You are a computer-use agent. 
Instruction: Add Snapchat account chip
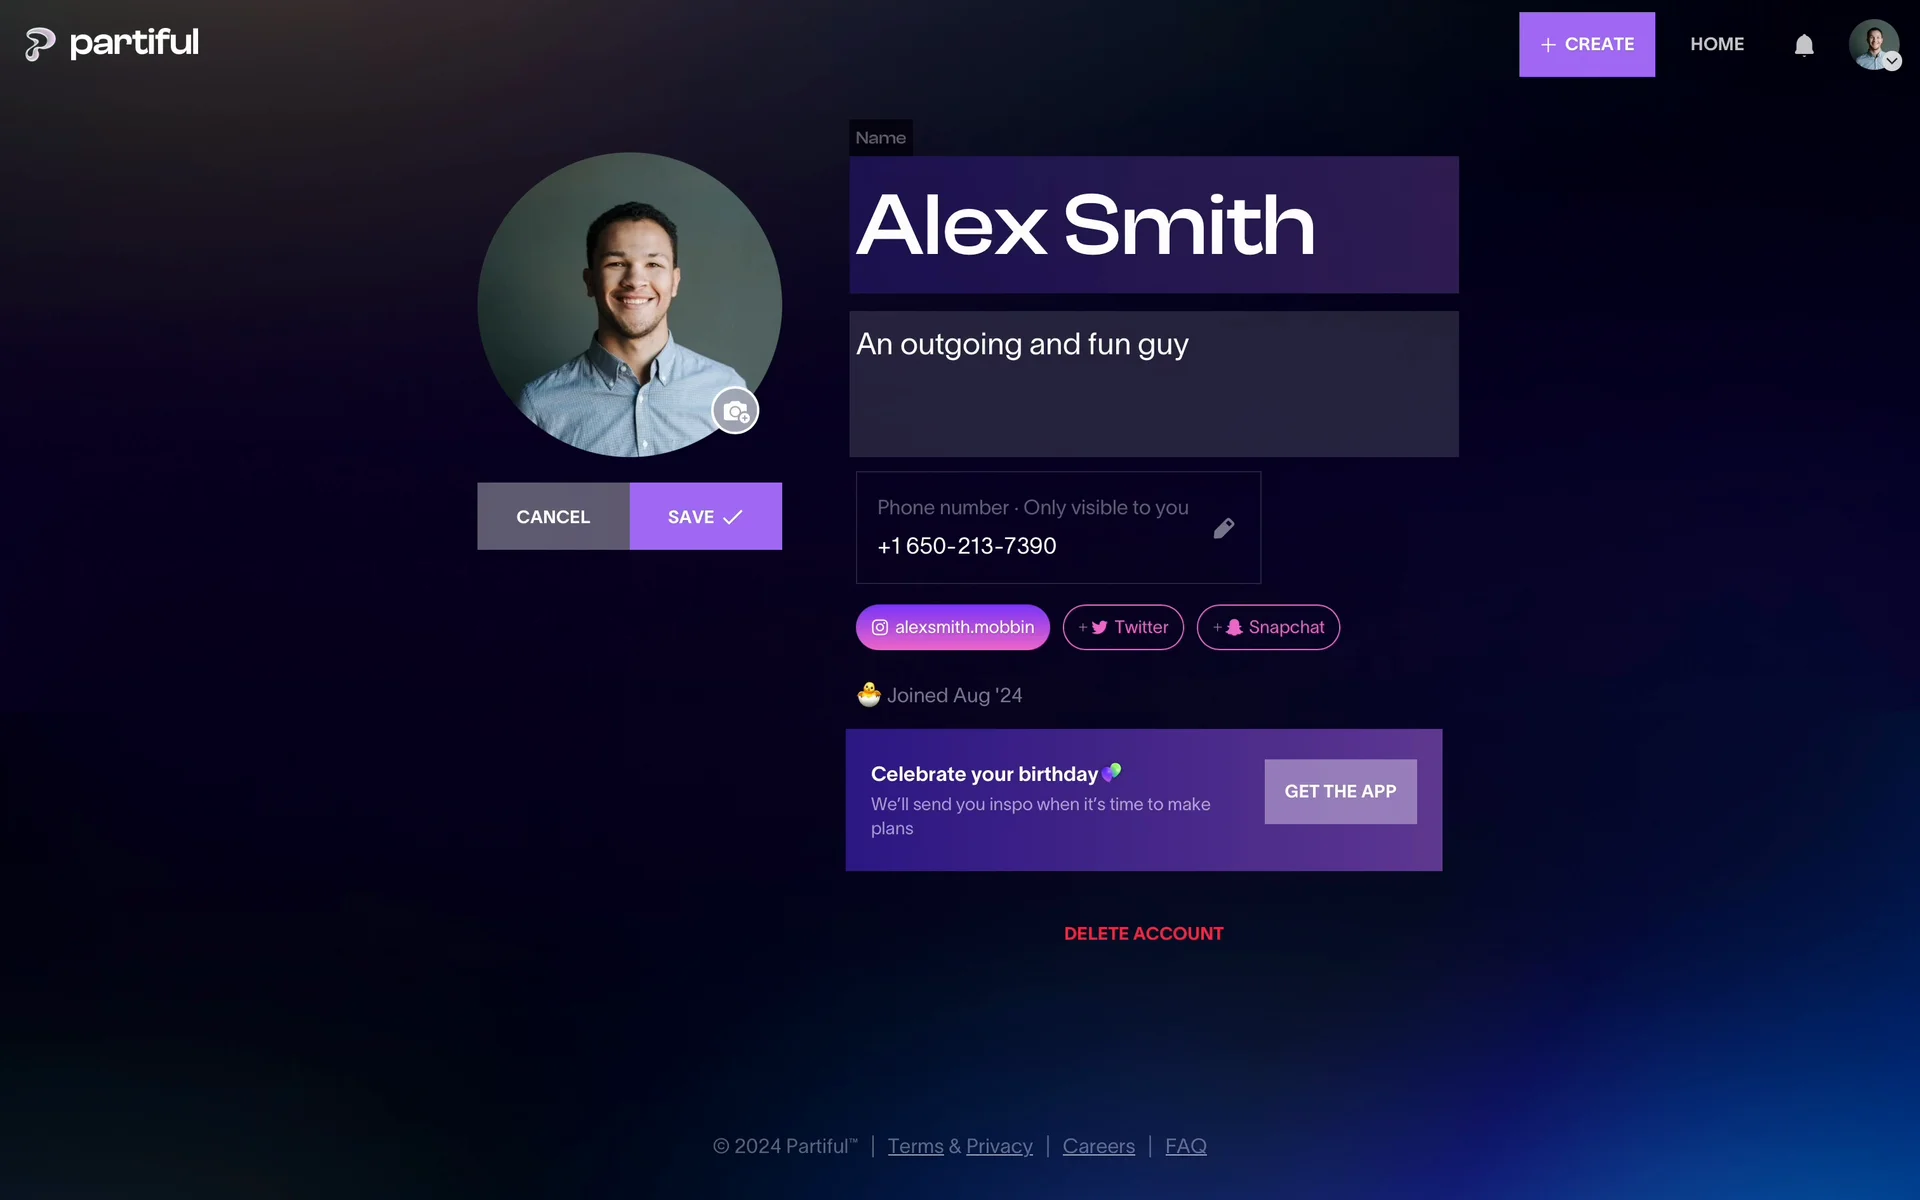[1268, 627]
